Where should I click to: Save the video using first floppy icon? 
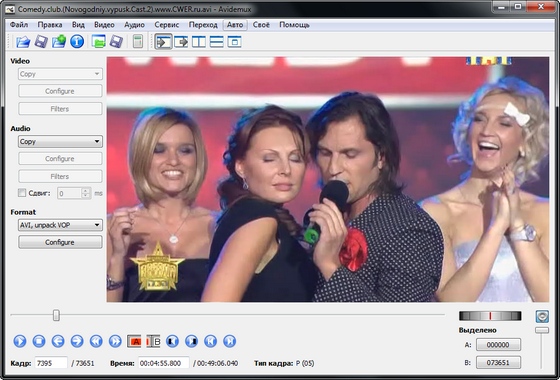(x=41, y=42)
